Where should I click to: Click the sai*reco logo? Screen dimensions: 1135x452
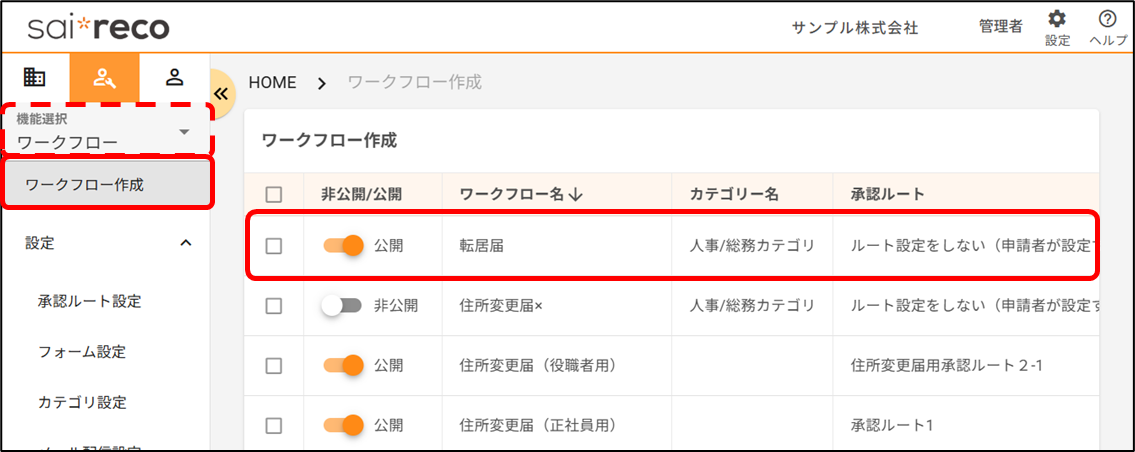pos(98,27)
